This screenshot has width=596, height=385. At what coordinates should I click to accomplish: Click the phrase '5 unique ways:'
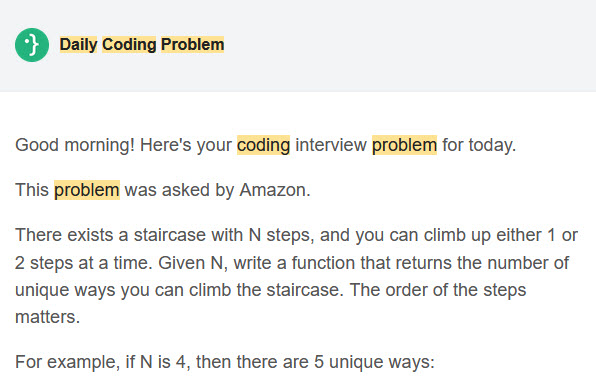click(x=374, y=362)
